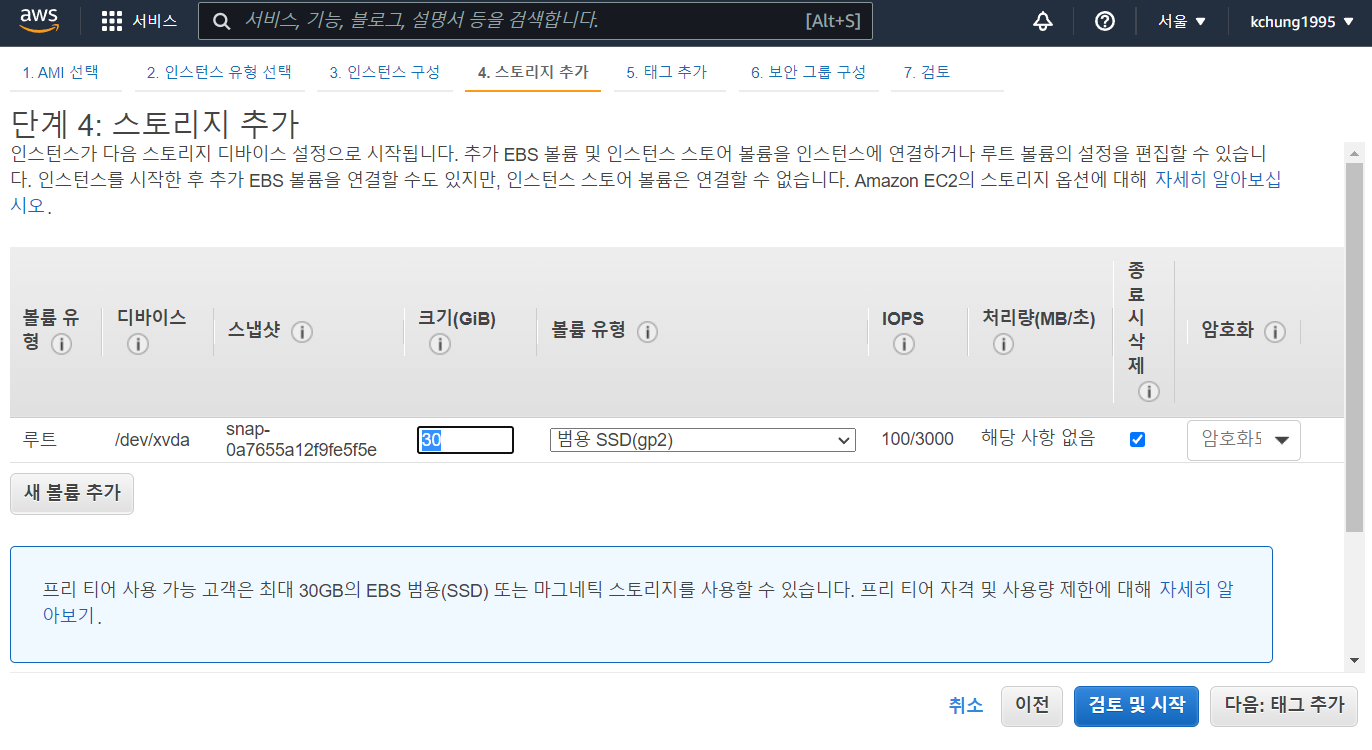
Task: Click info icon under 처리량(MB/초)
Action: (1003, 344)
